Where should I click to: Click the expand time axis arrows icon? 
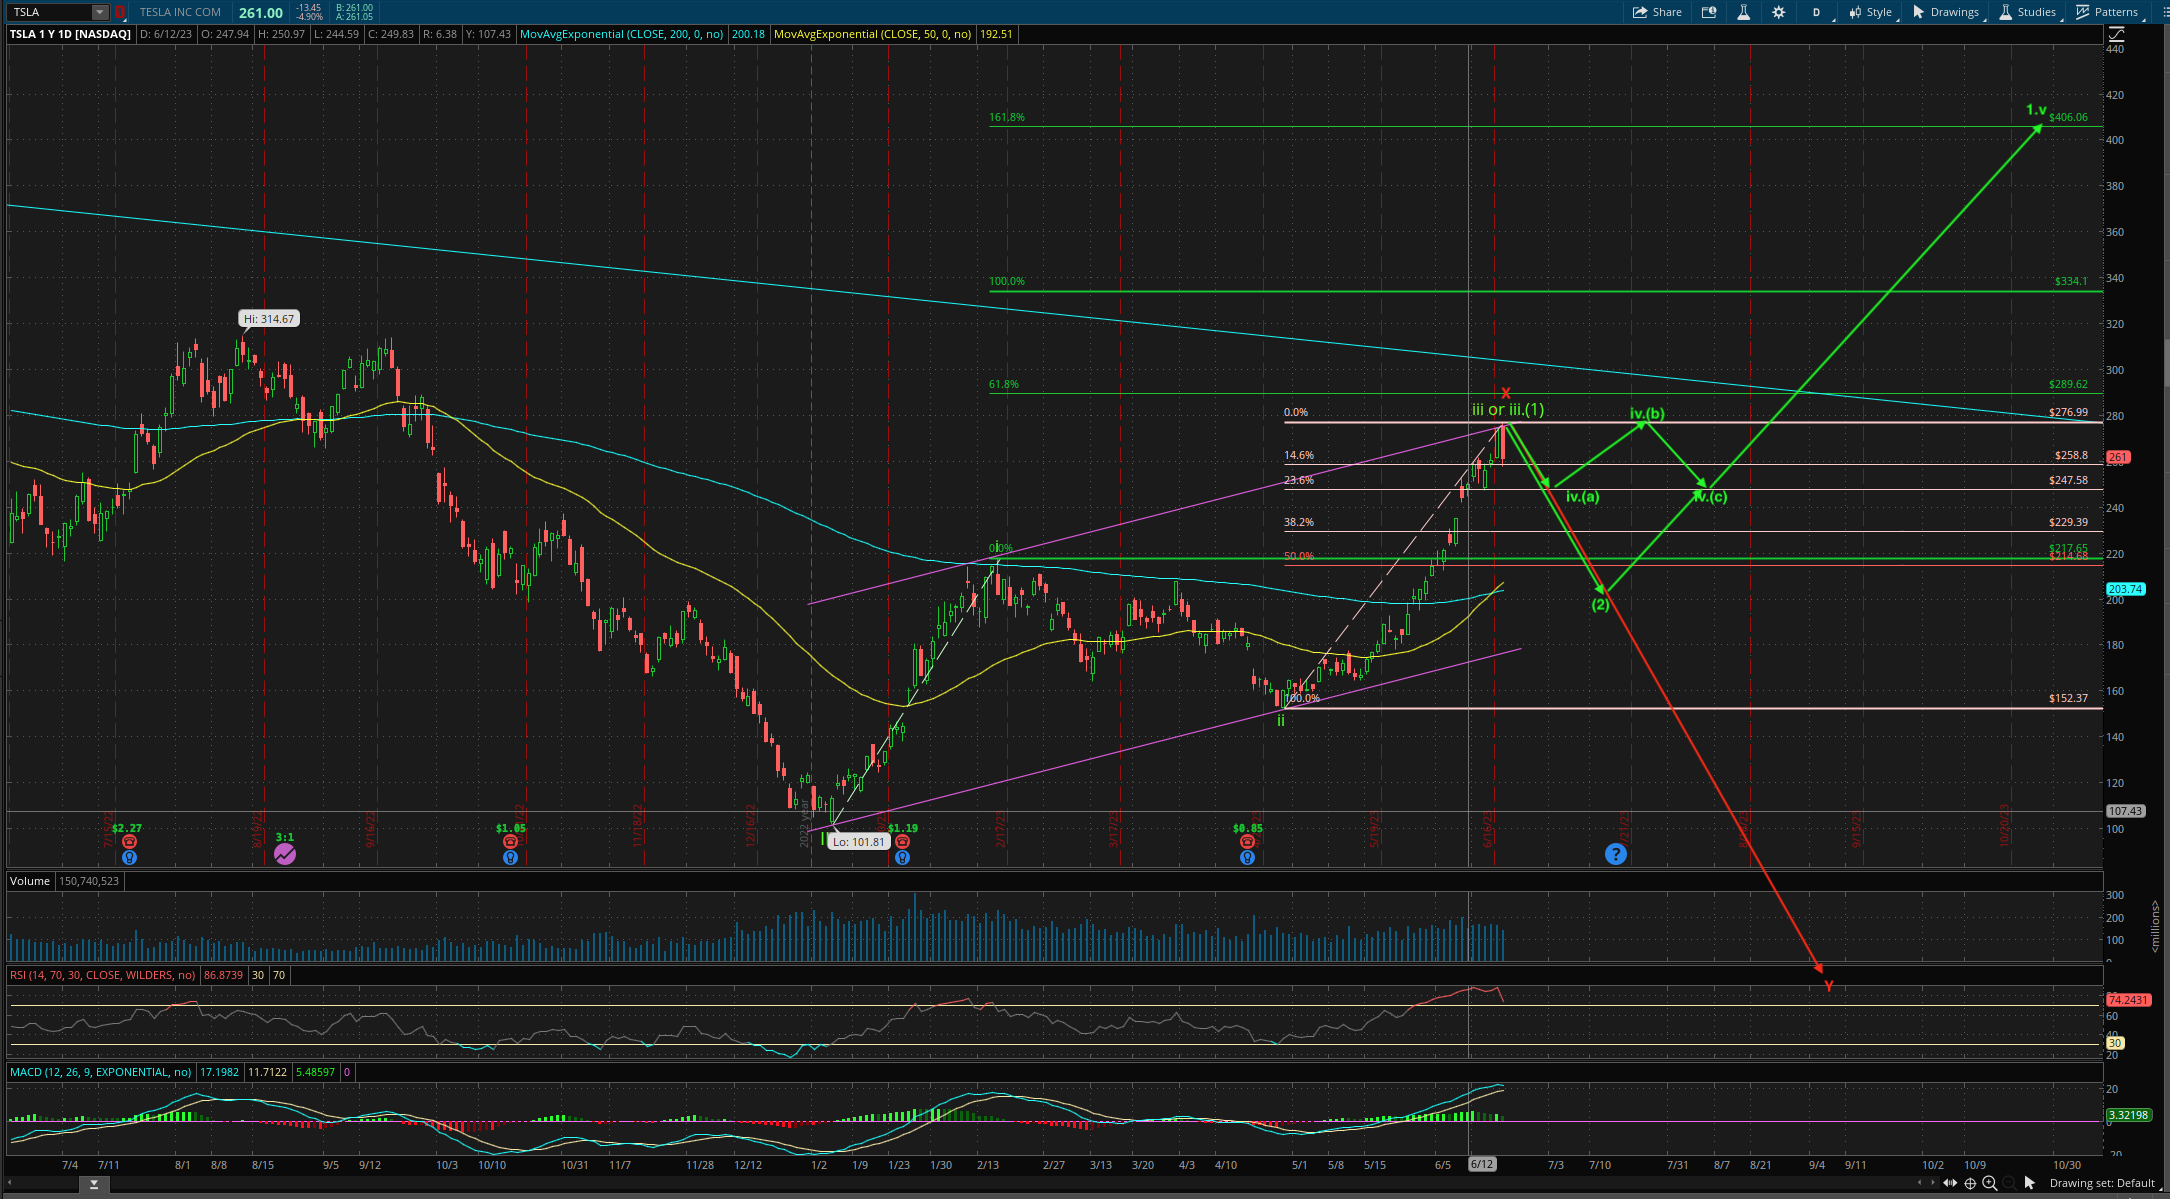[1950, 1183]
